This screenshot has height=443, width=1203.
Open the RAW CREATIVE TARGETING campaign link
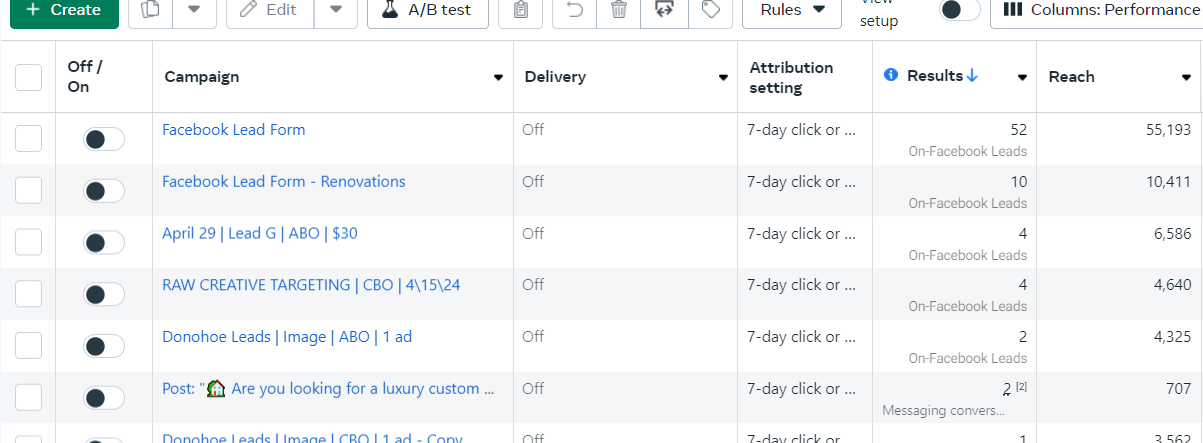click(311, 285)
